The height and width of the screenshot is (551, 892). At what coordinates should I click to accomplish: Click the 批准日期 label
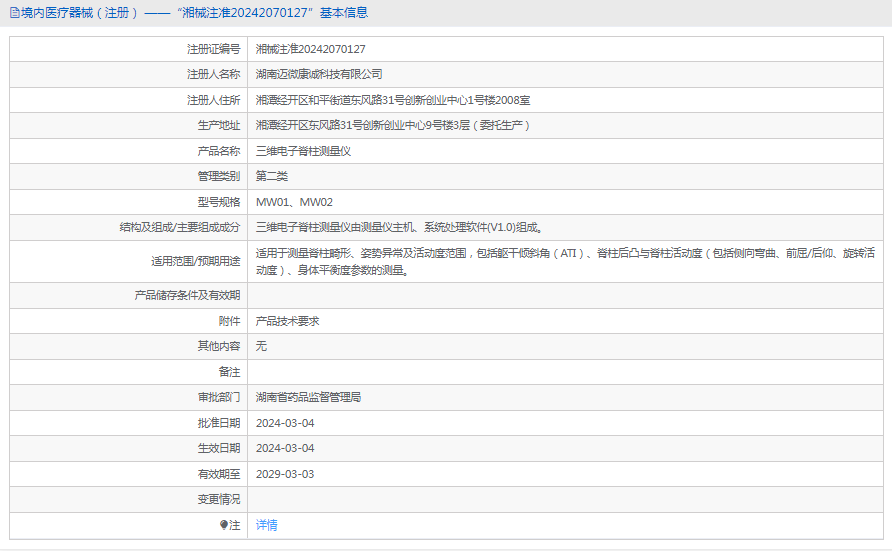click(219, 423)
